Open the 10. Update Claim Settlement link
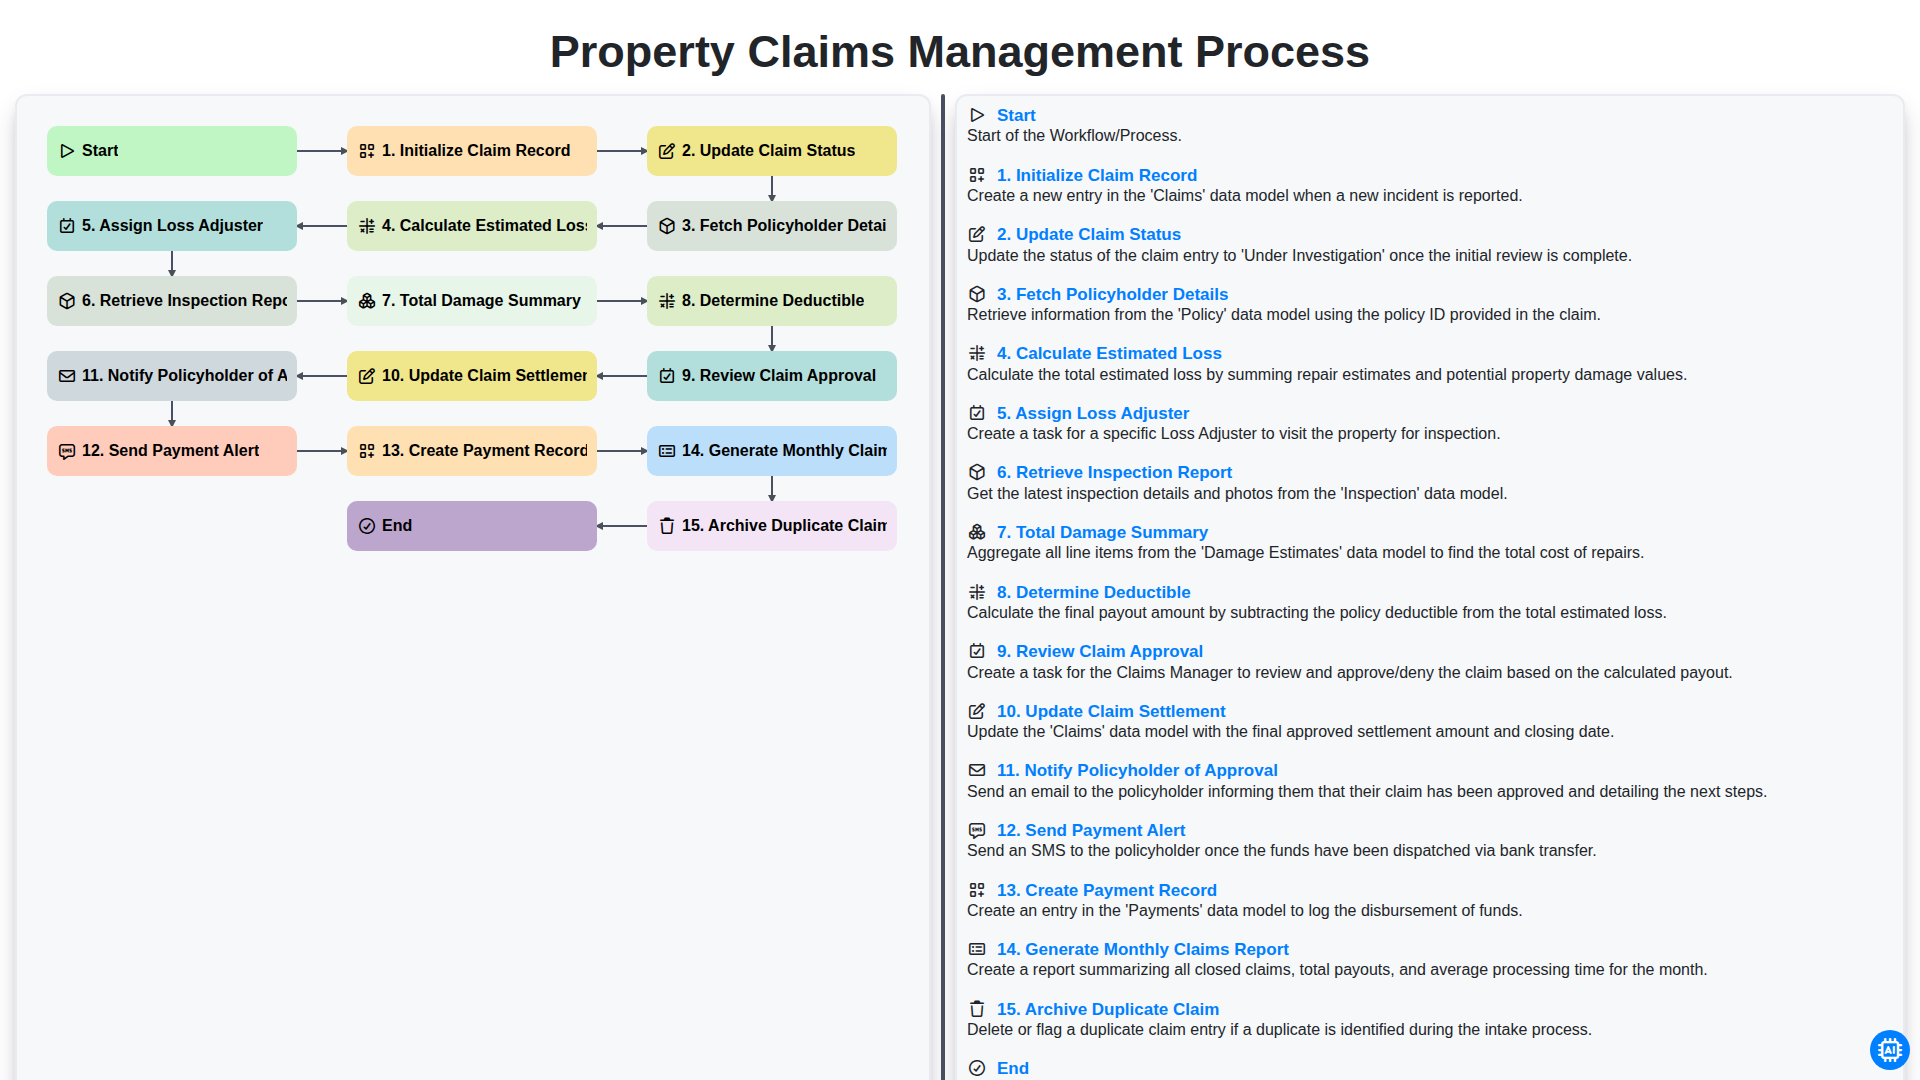1920x1080 pixels. [x=1111, y=711]
